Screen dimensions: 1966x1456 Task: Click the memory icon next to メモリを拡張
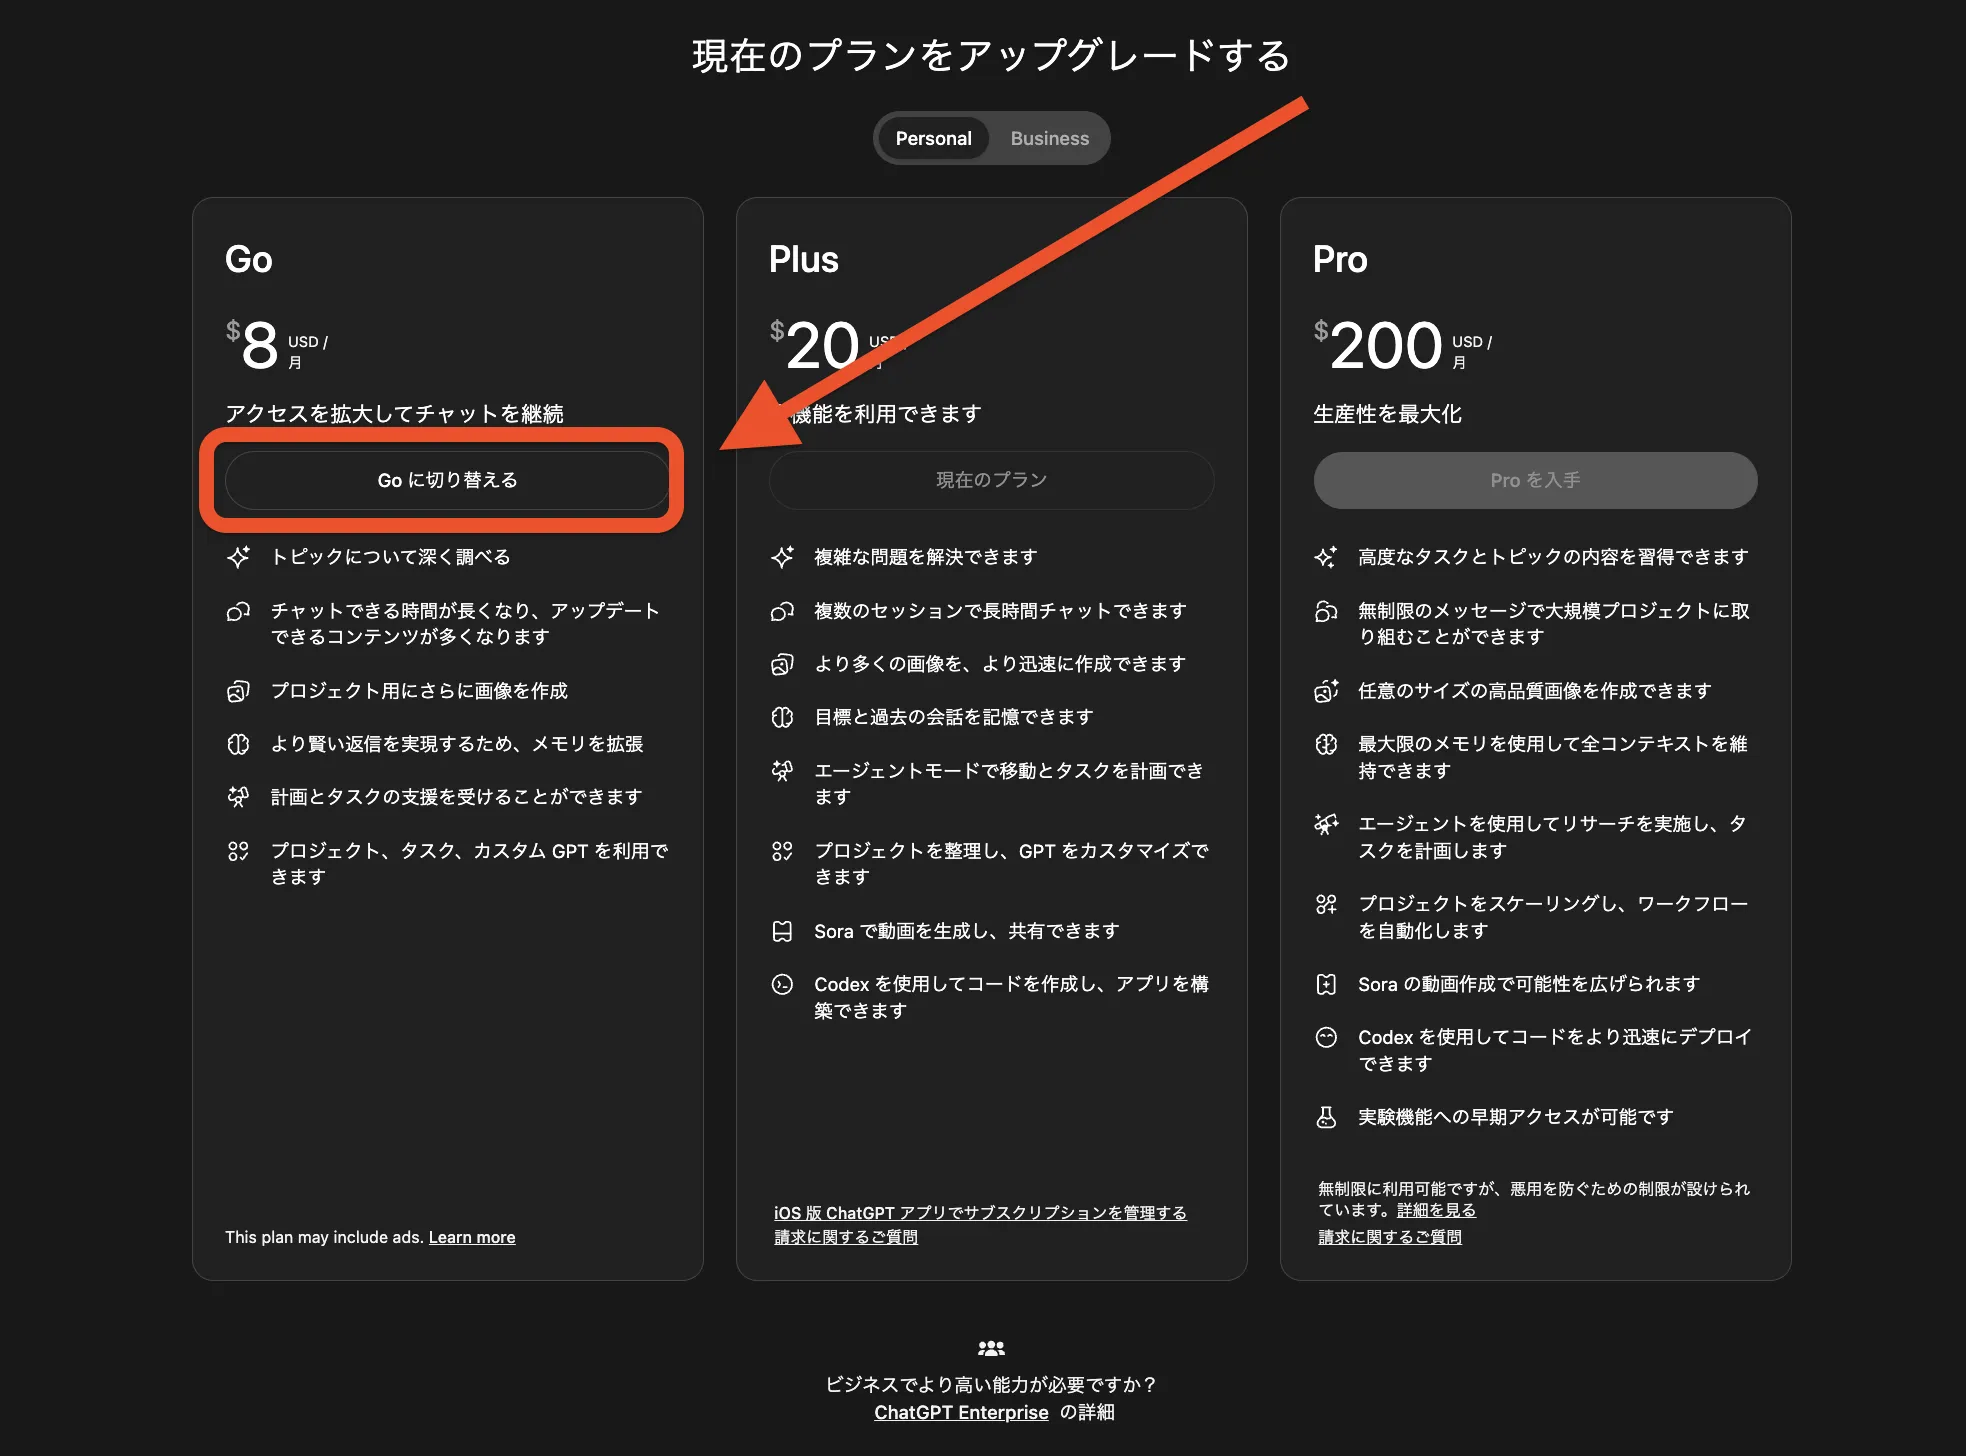239,744
